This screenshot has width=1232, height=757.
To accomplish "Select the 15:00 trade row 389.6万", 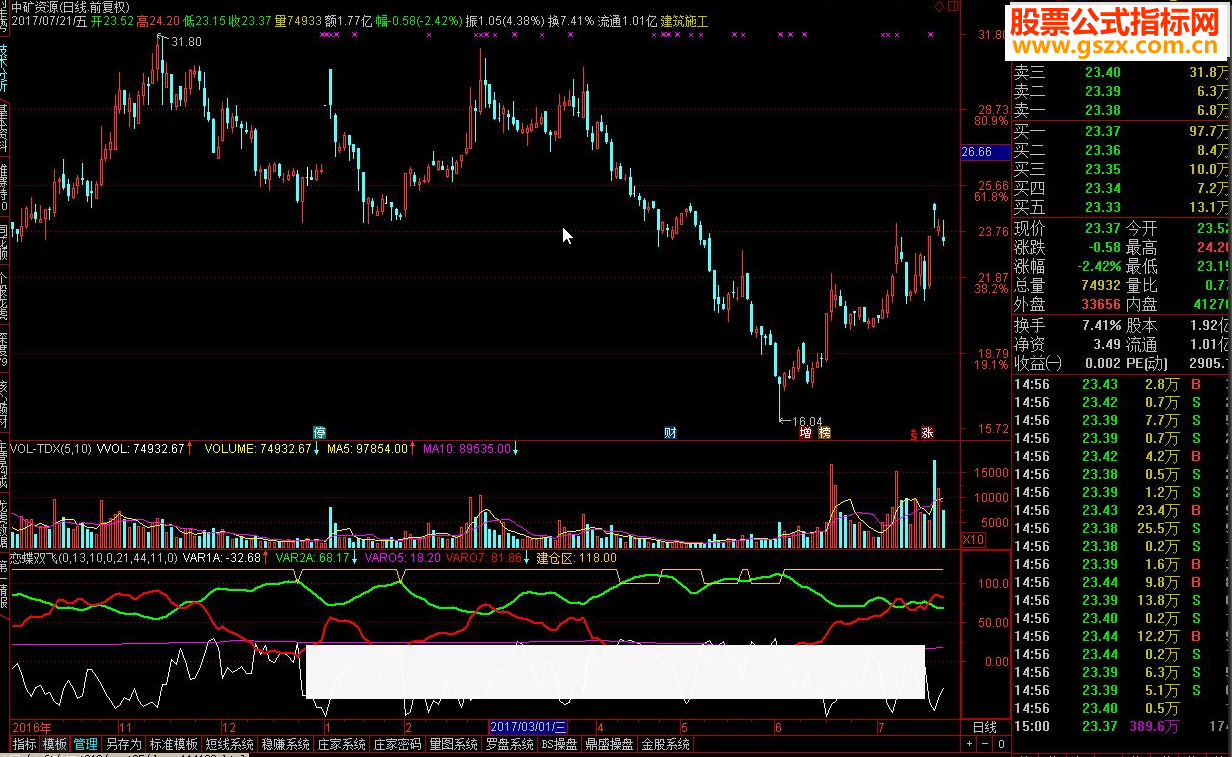I will (1121, 727).
